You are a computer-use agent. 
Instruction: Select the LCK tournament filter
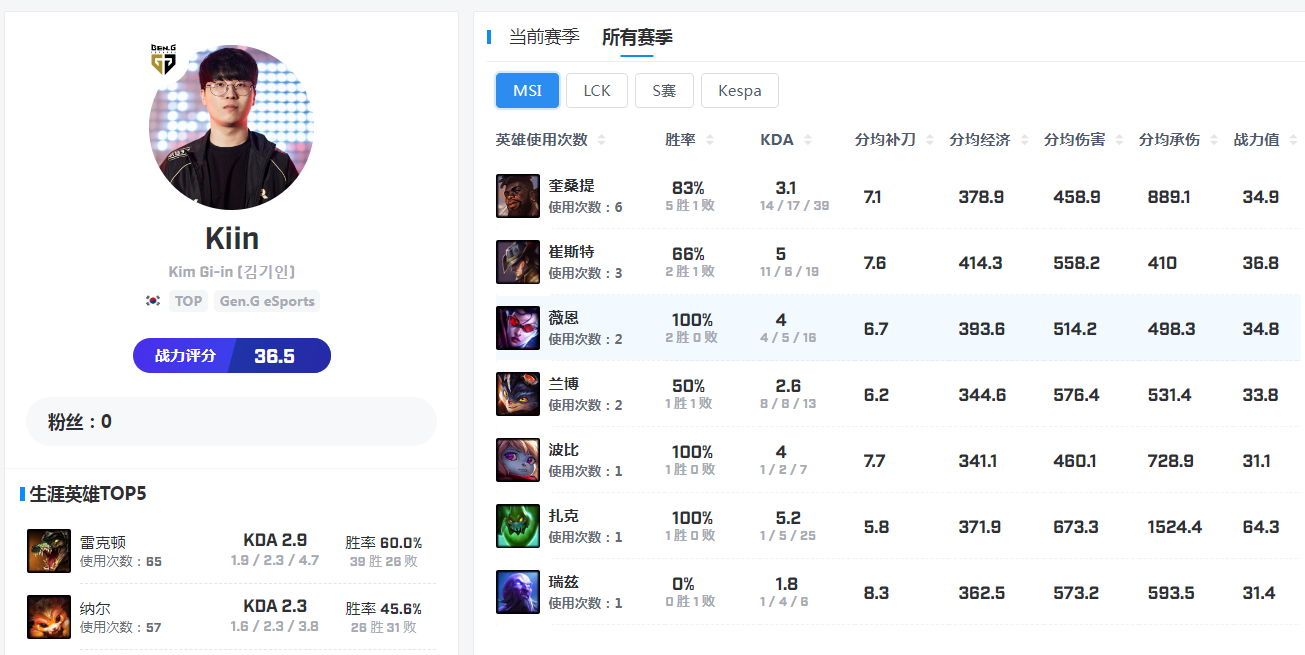point(597,90)
